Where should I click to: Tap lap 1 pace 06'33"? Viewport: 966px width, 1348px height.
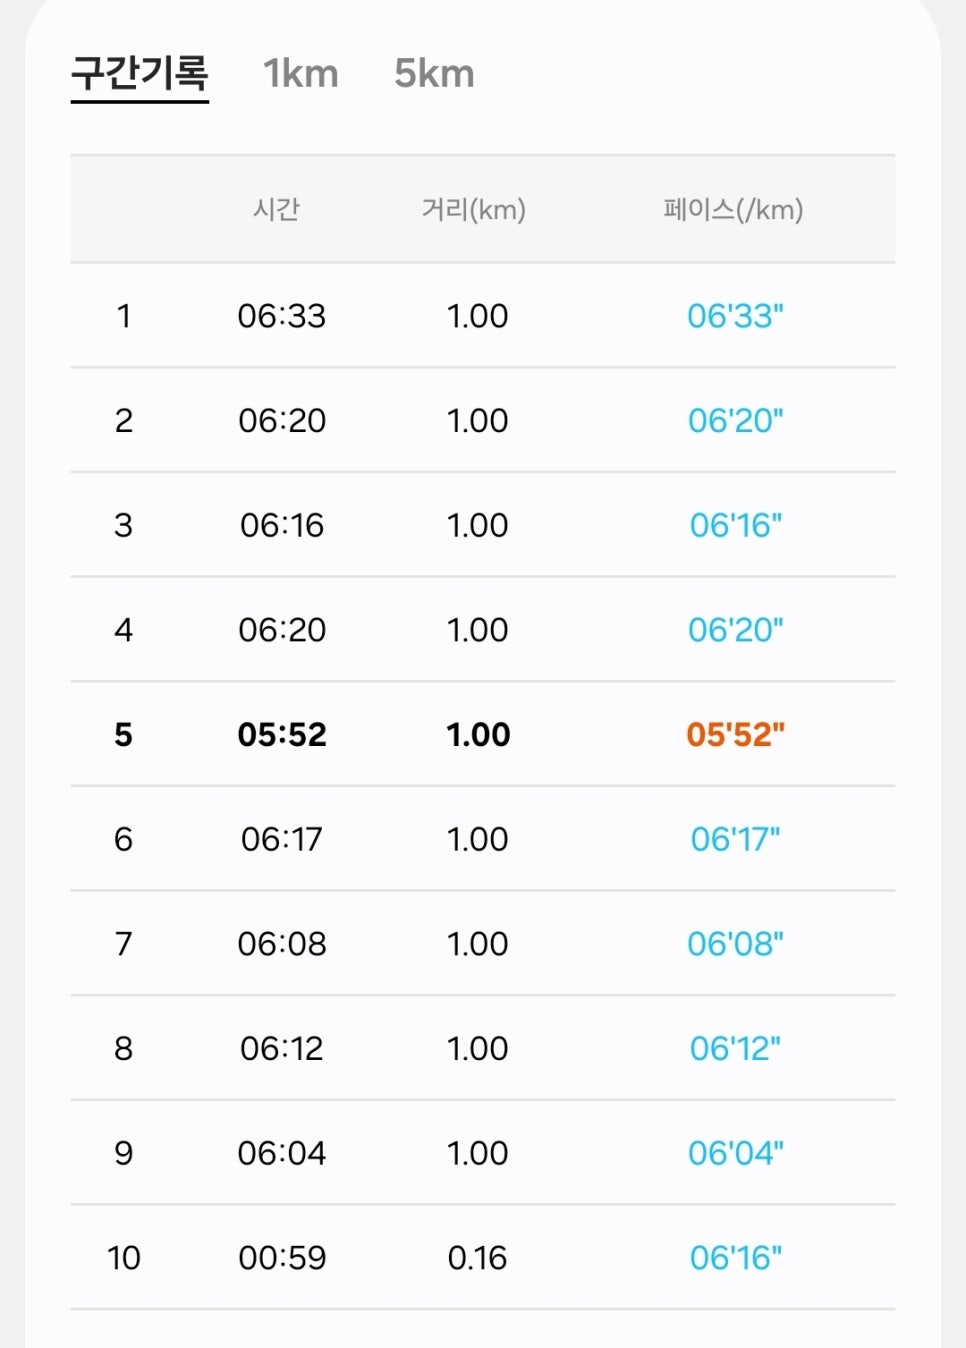(x=736, y=316)
